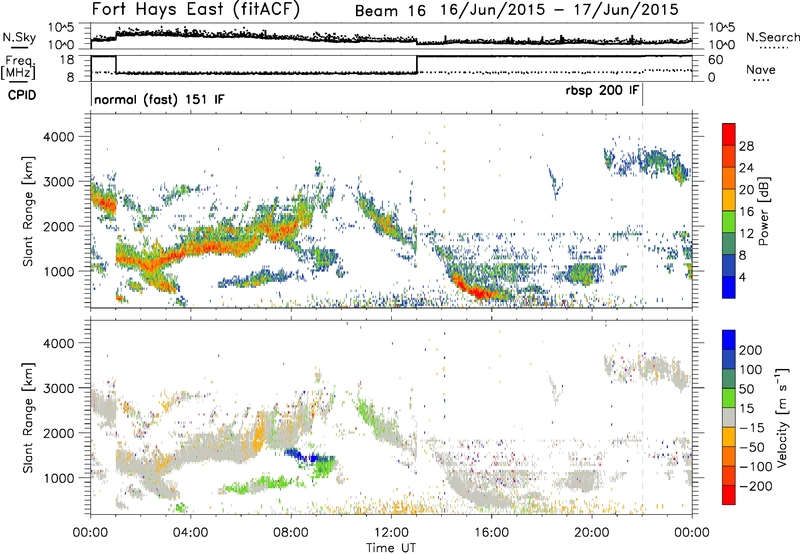
Task: Click the 2000 range tick in velocity panel
Action: (59, 433)
